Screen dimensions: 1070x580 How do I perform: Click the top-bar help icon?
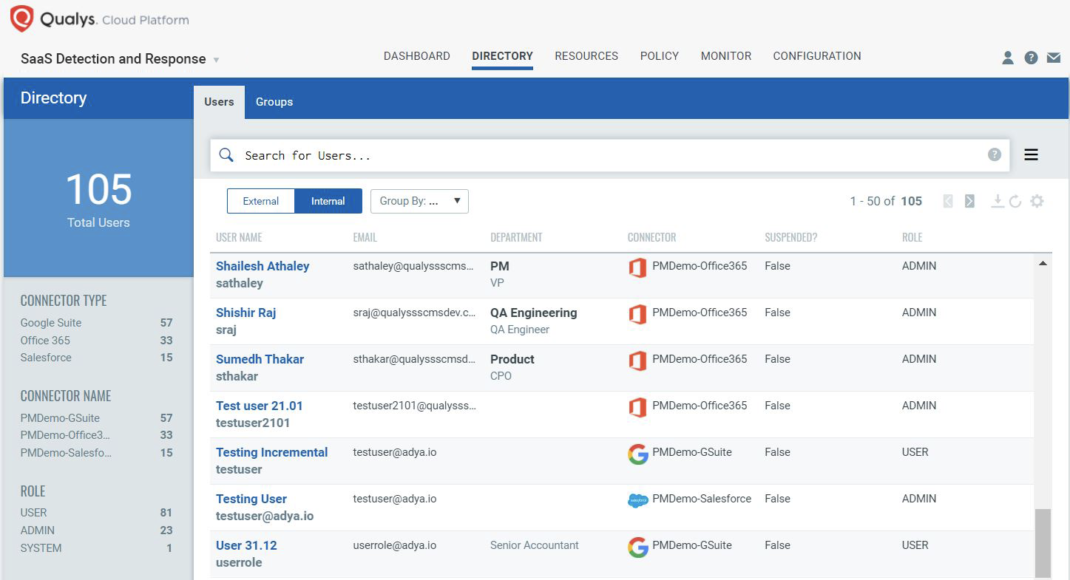click(x=1031, y=58)
